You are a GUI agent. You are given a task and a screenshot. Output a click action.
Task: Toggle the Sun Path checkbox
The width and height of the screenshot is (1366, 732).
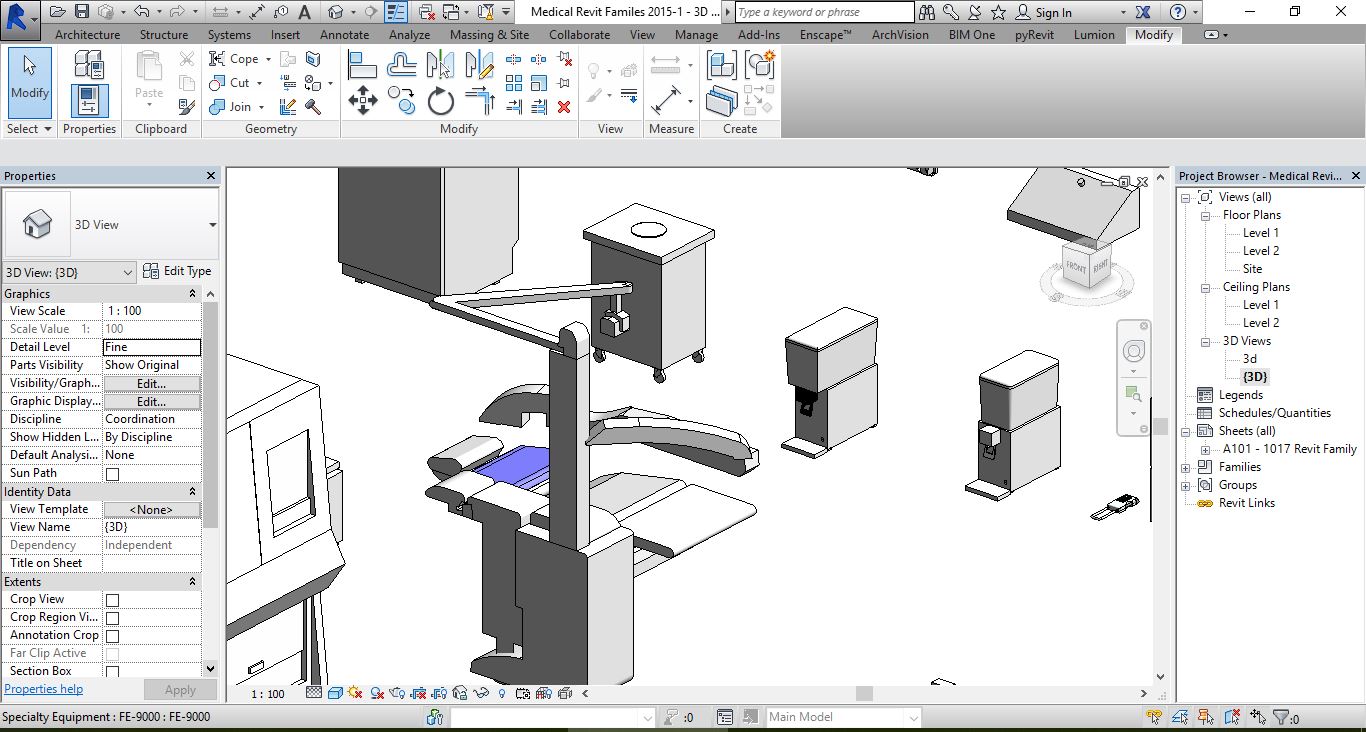point(112,474)
